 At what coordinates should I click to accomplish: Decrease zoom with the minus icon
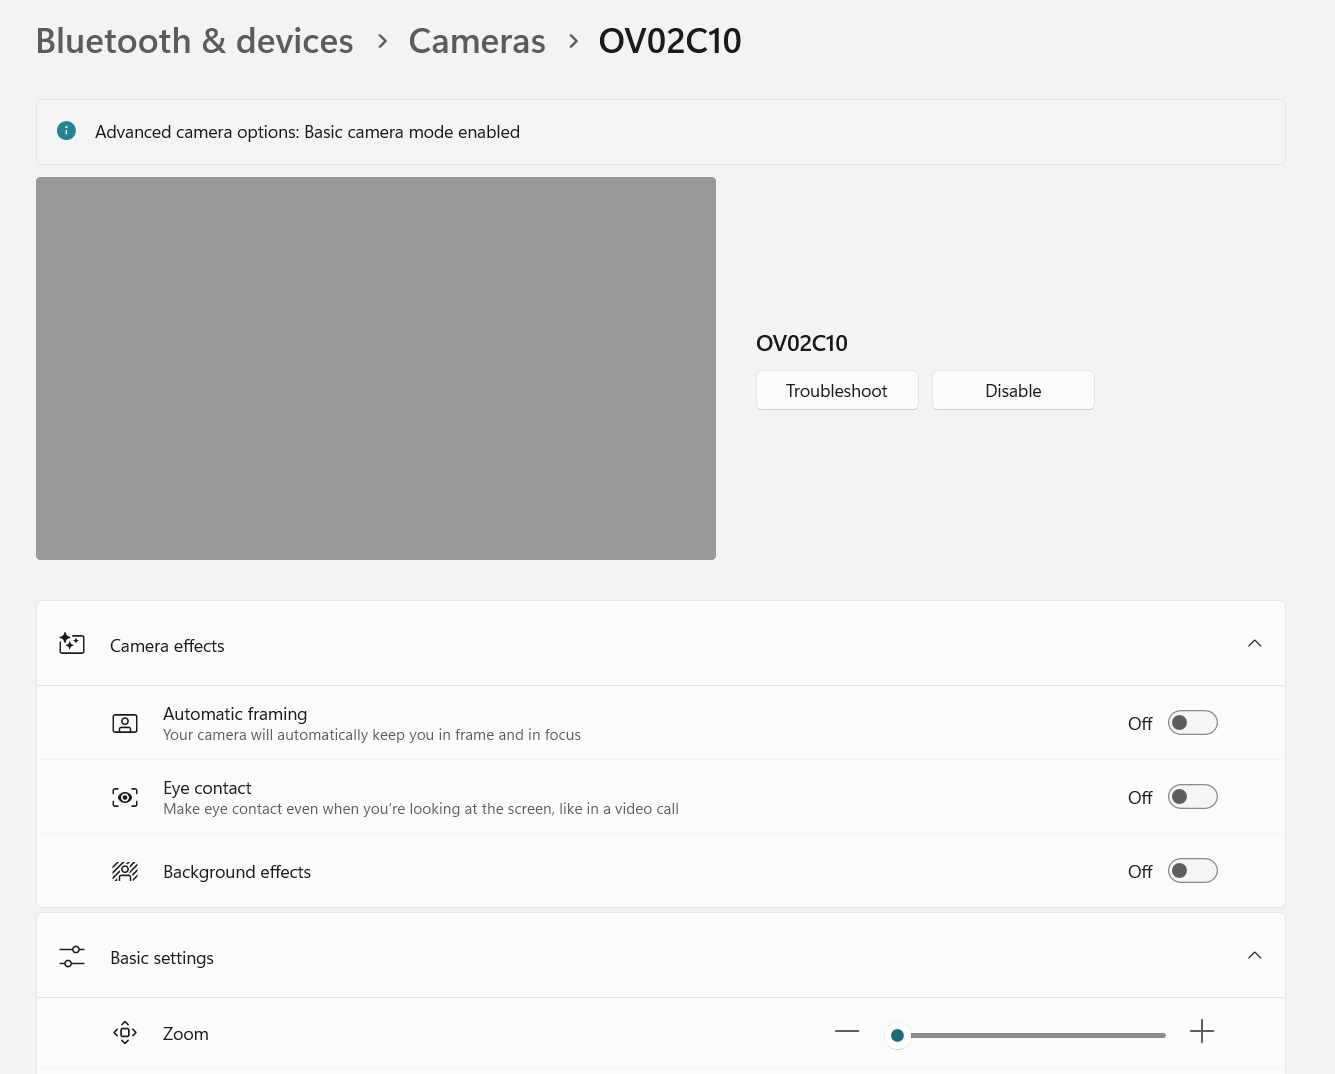coord(847,1031)
